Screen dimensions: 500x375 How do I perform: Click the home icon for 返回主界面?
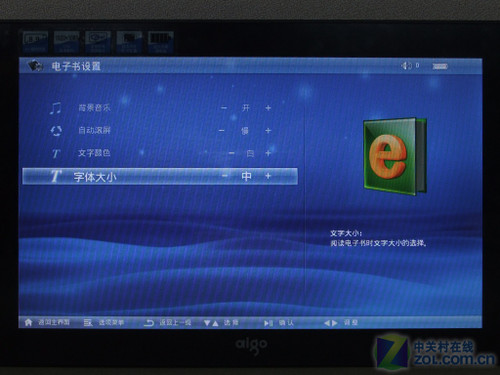point(29,322)
